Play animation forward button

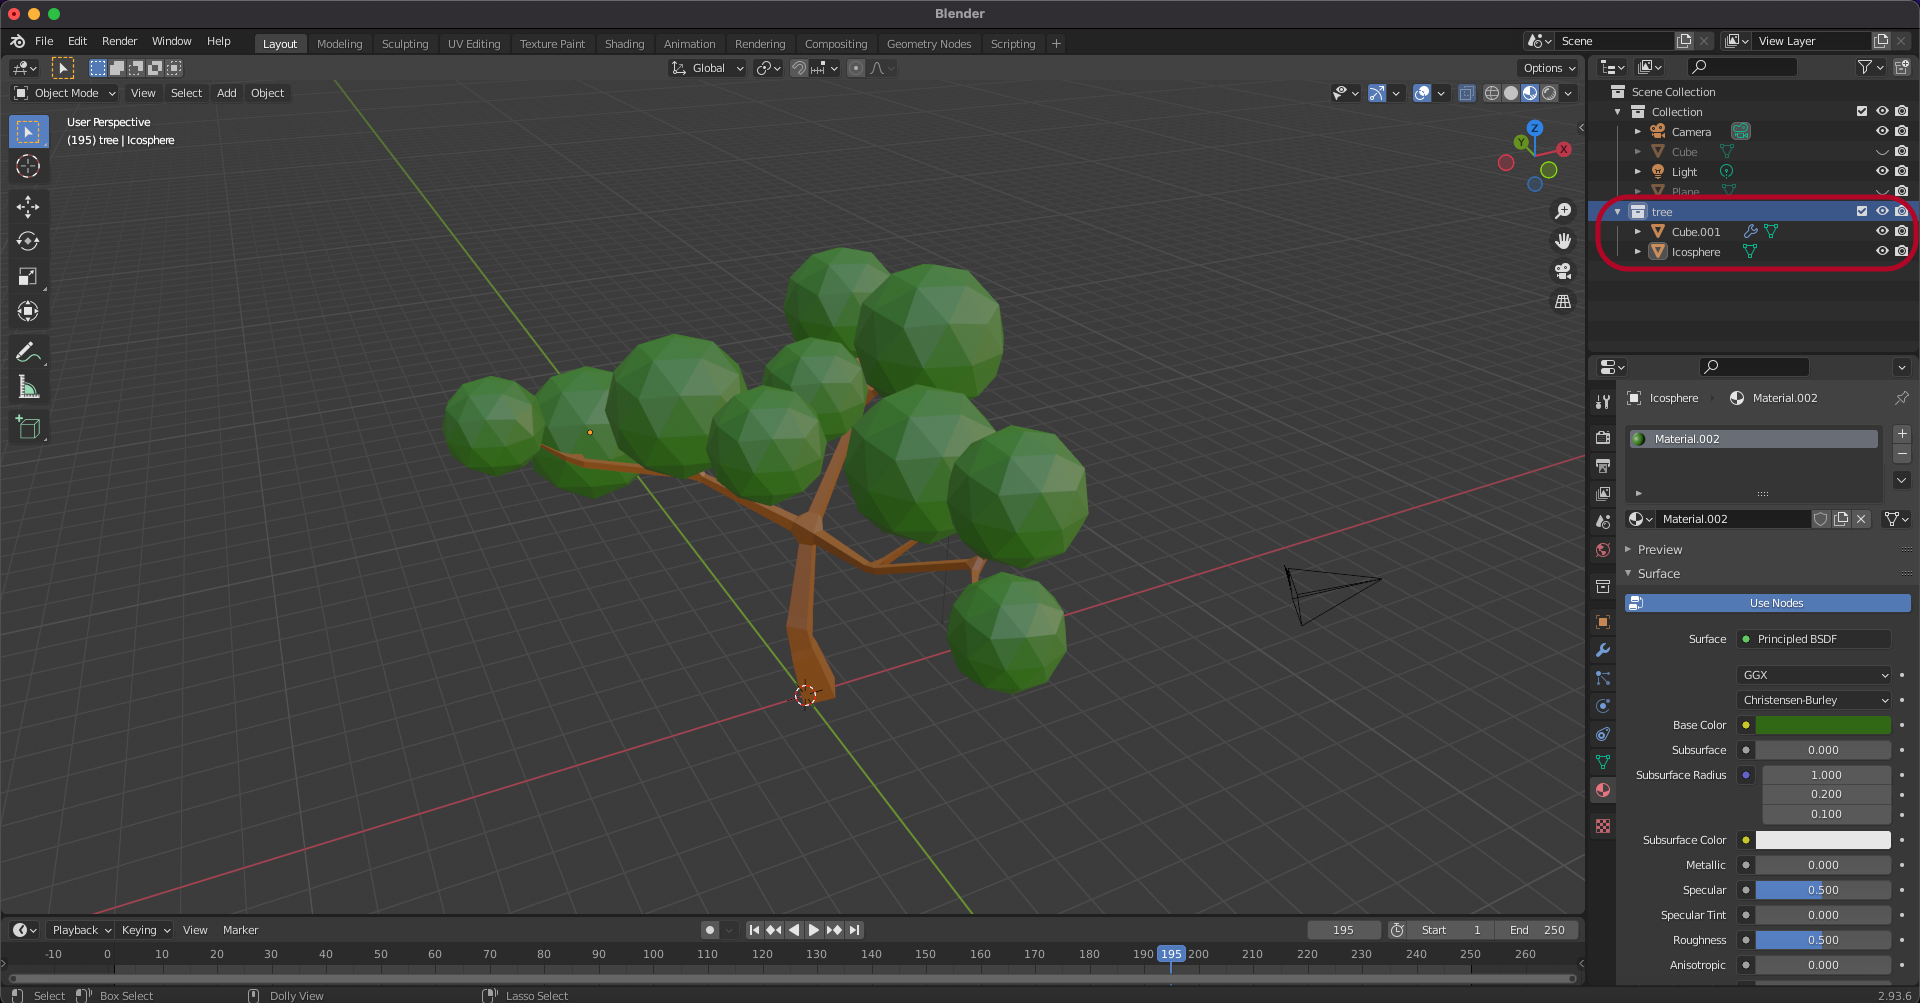click(x=813, y=930)
